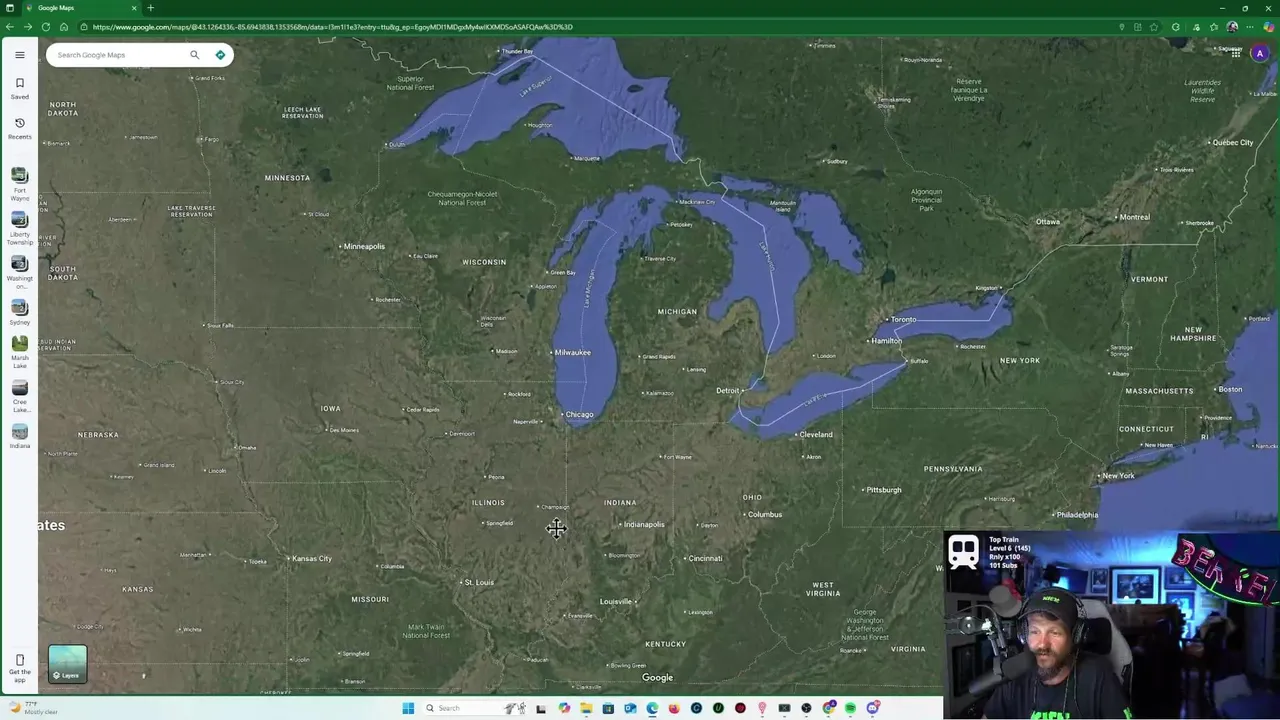Image resolution: width=1280 pixels, height=720 pixels.
Task: Open location permissions icon in address bar
Action: [x=1122, y=27]
